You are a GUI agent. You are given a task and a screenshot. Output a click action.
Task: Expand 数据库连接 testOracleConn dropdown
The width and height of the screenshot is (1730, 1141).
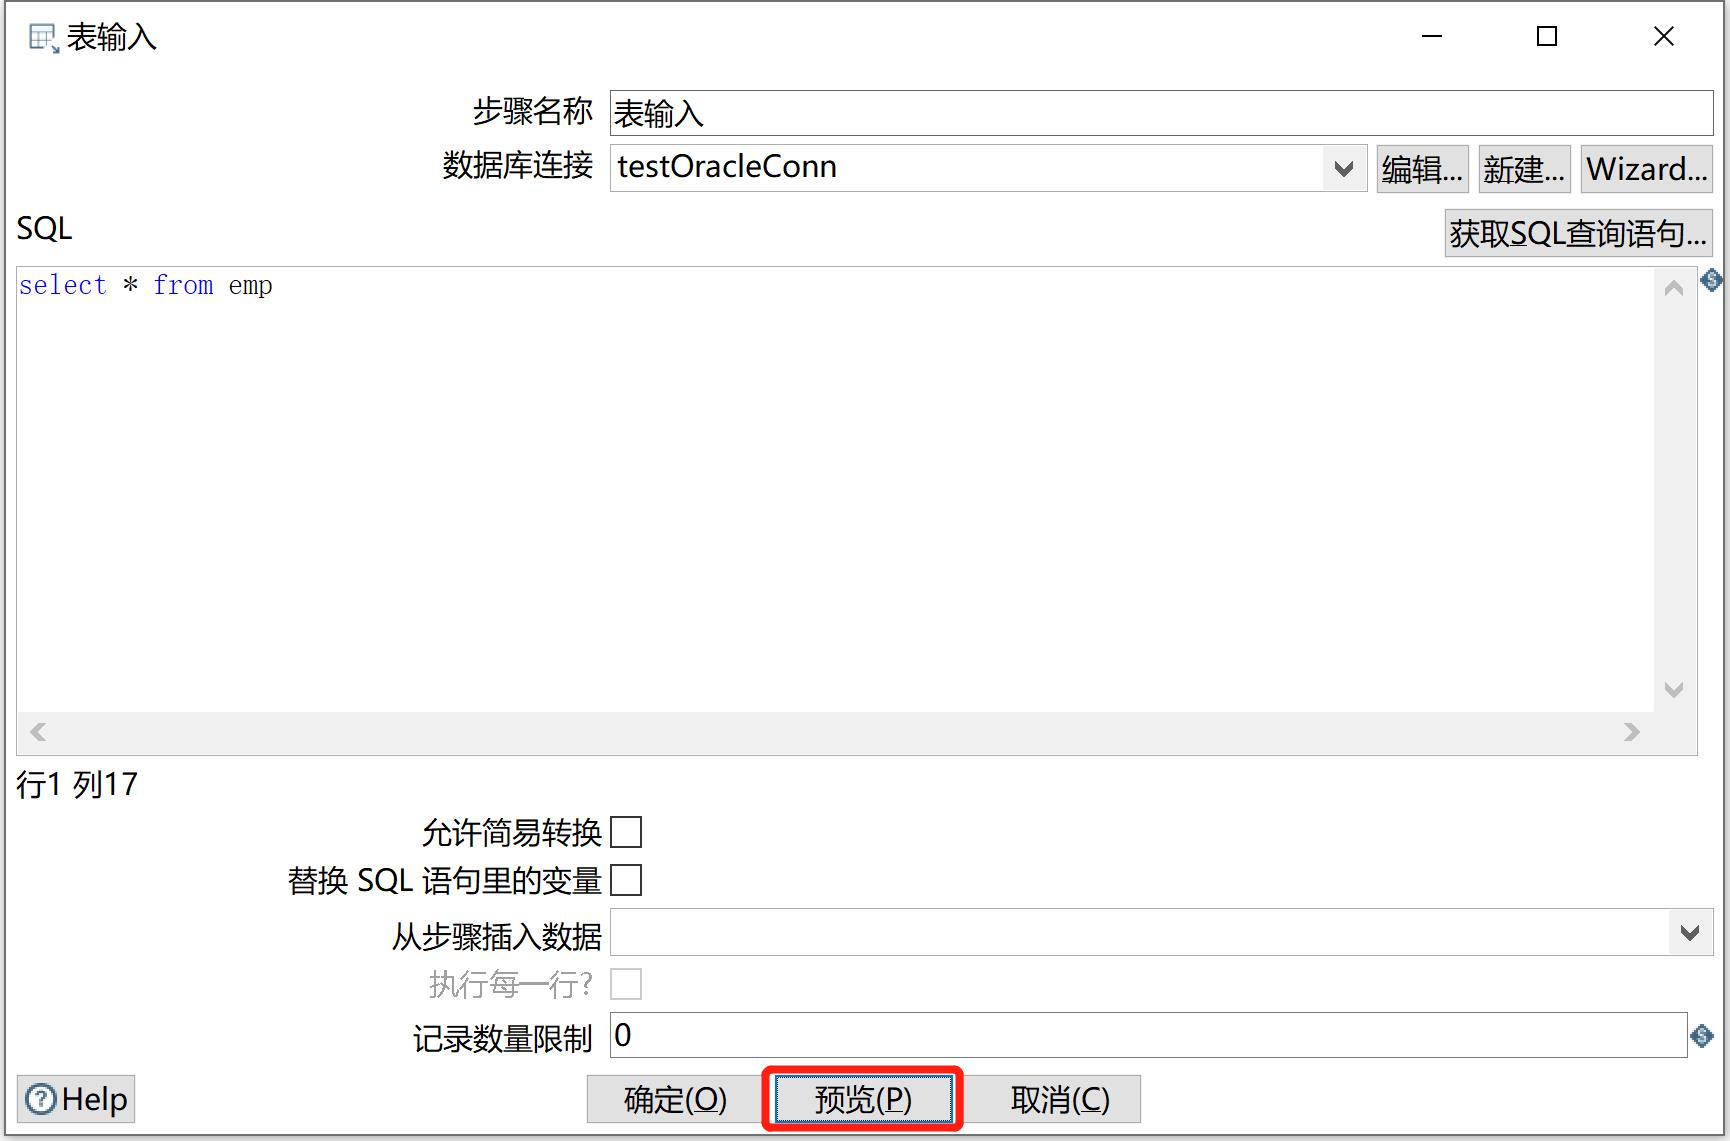pos(1344,168)
